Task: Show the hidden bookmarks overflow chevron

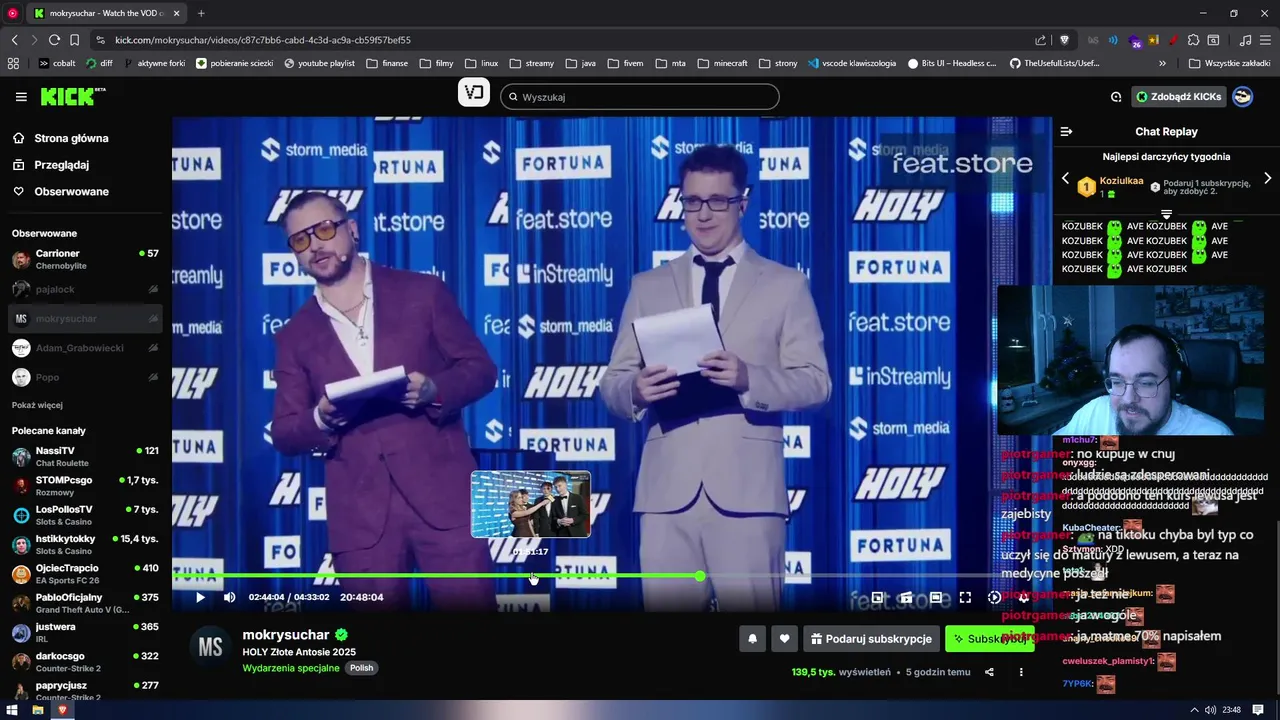Action: [x=1162, y=63]
